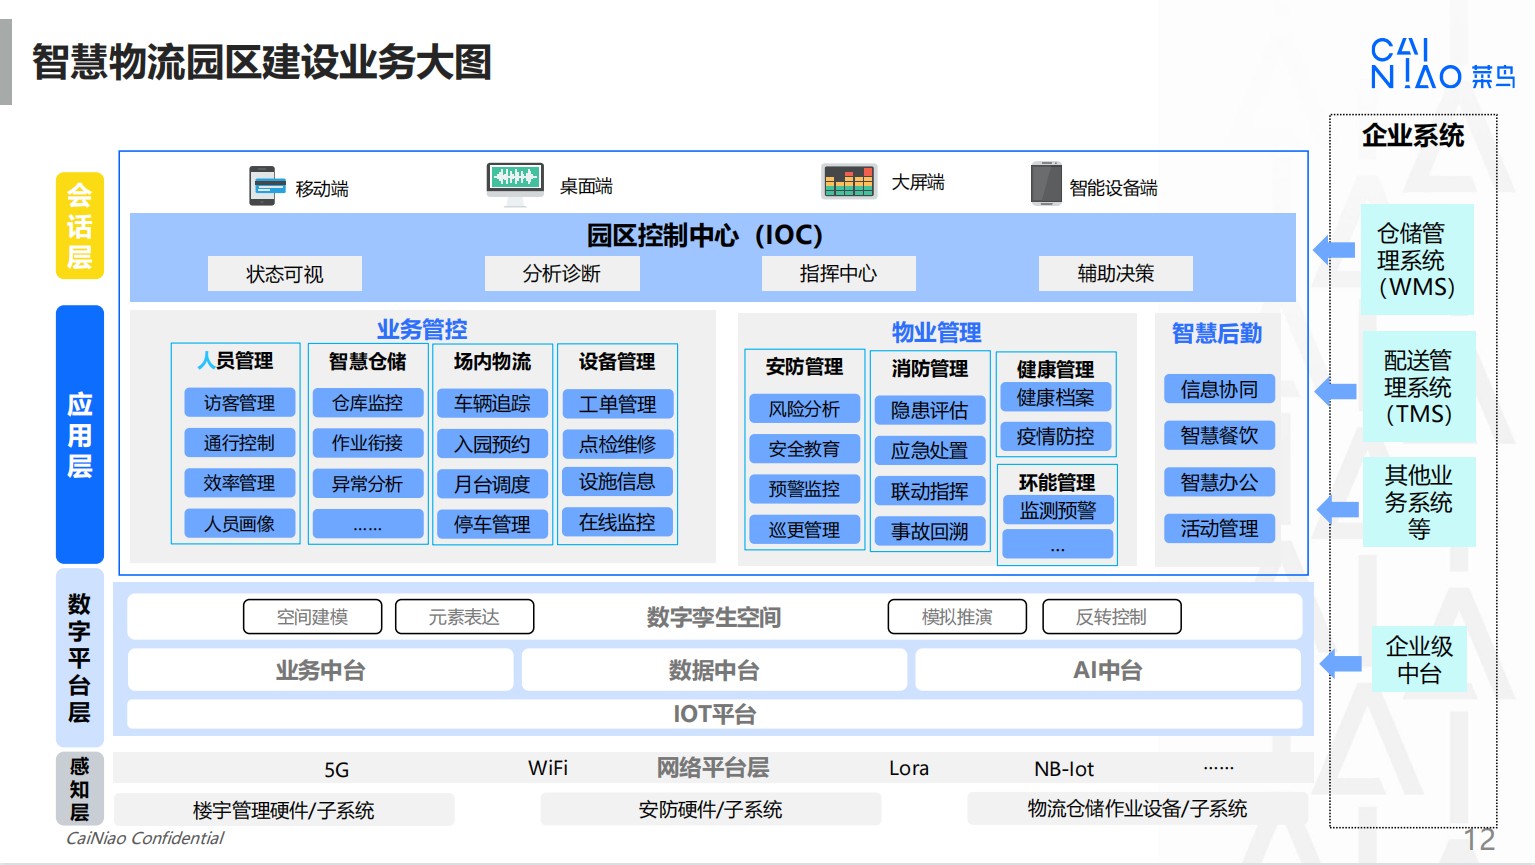Screen dimensions: 1535x865
Task: Click the IOT平台 bar
Action: [x=714, y=714]
